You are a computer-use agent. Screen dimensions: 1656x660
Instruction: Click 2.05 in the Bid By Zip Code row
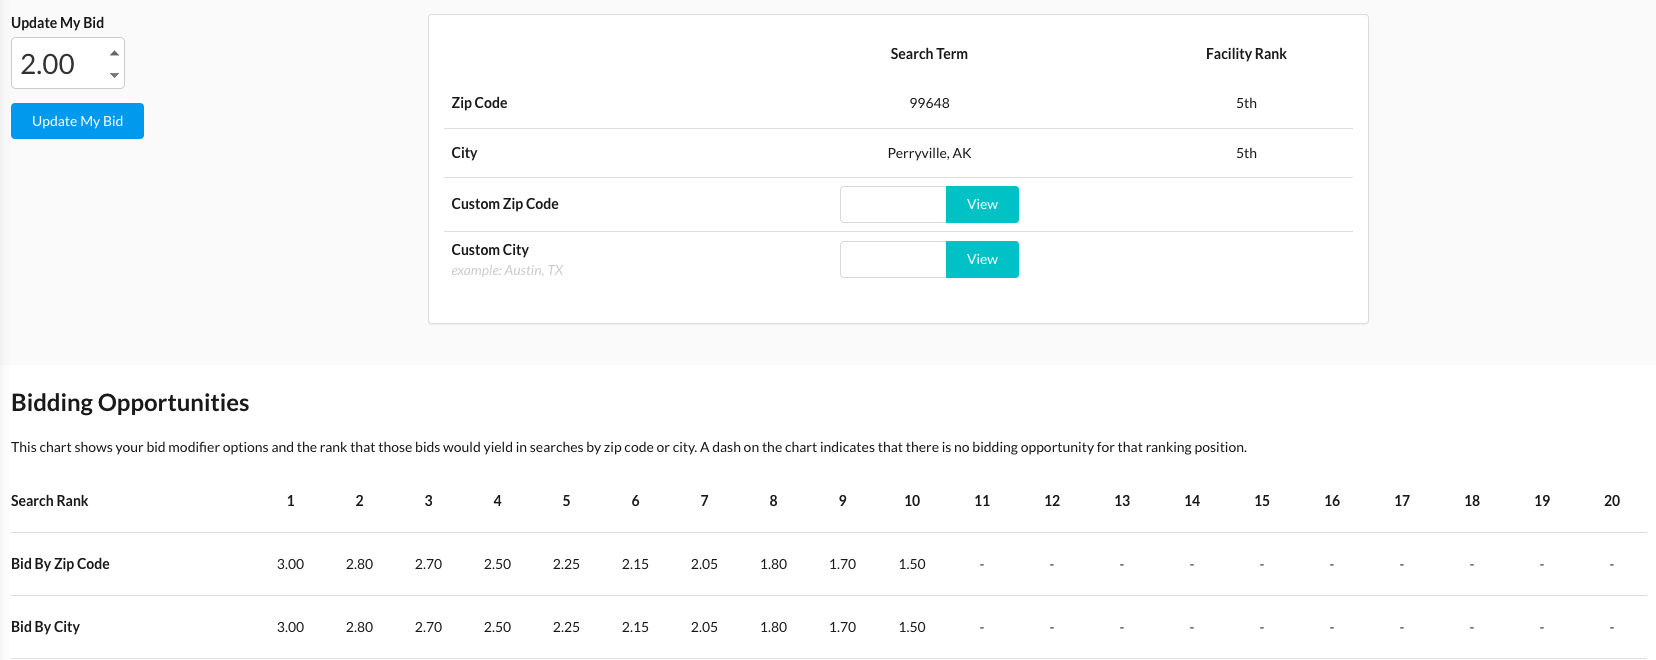(x=705, y=564)
